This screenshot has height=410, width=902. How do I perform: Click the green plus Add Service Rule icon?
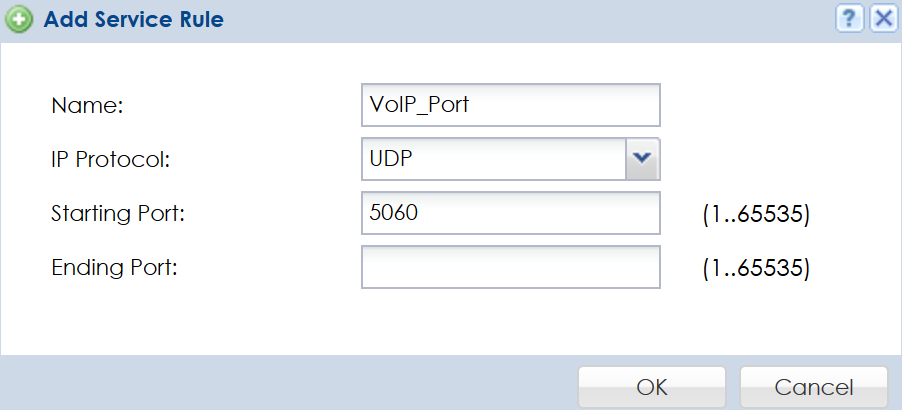pyautogui.click(x=19, y=19)
